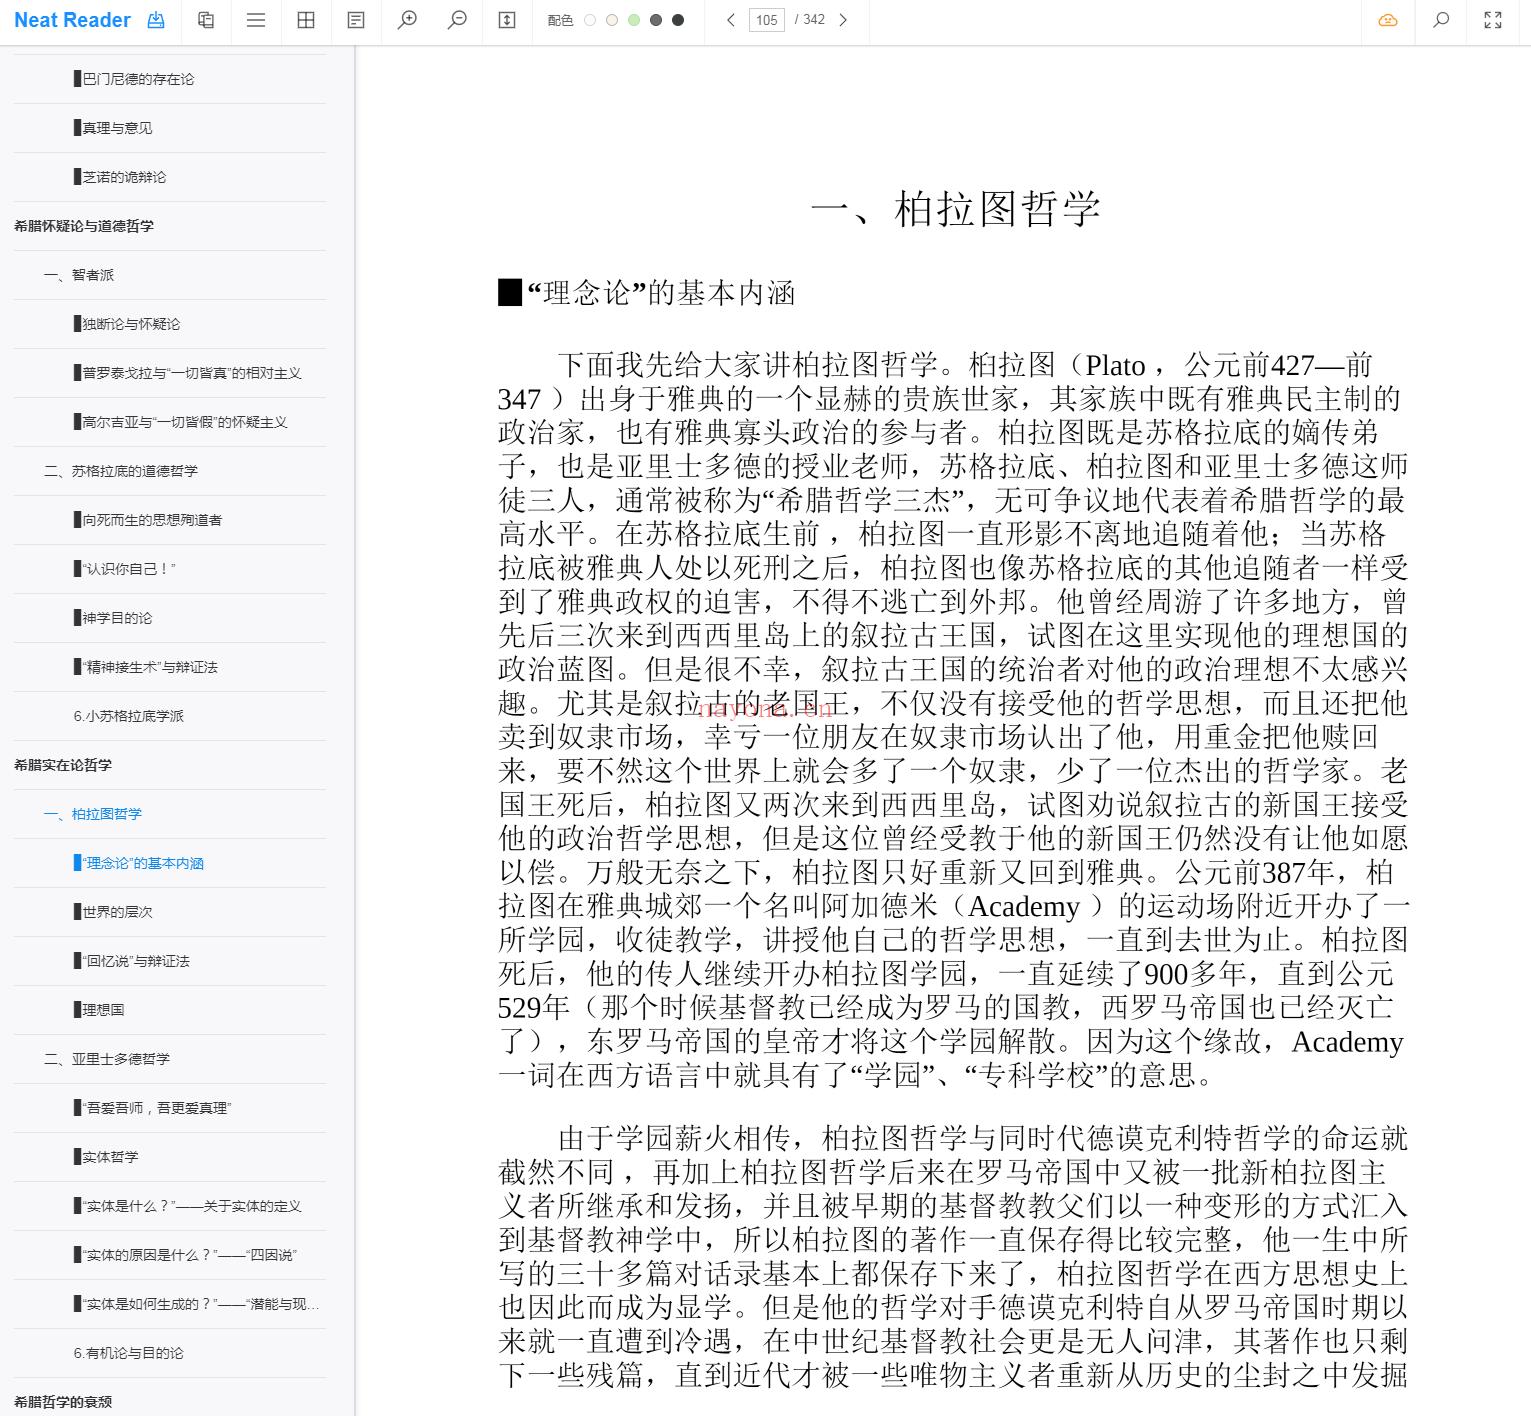Open chapter 向死而生的思想殉道者

pyautogui.click(x=147, y=520)
